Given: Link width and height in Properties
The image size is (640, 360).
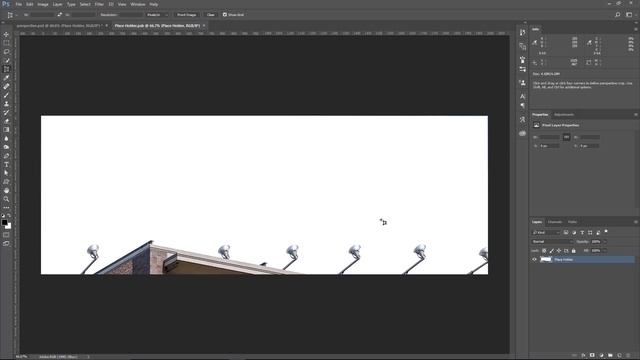Looking at the screenshot, I should (567, 138).
